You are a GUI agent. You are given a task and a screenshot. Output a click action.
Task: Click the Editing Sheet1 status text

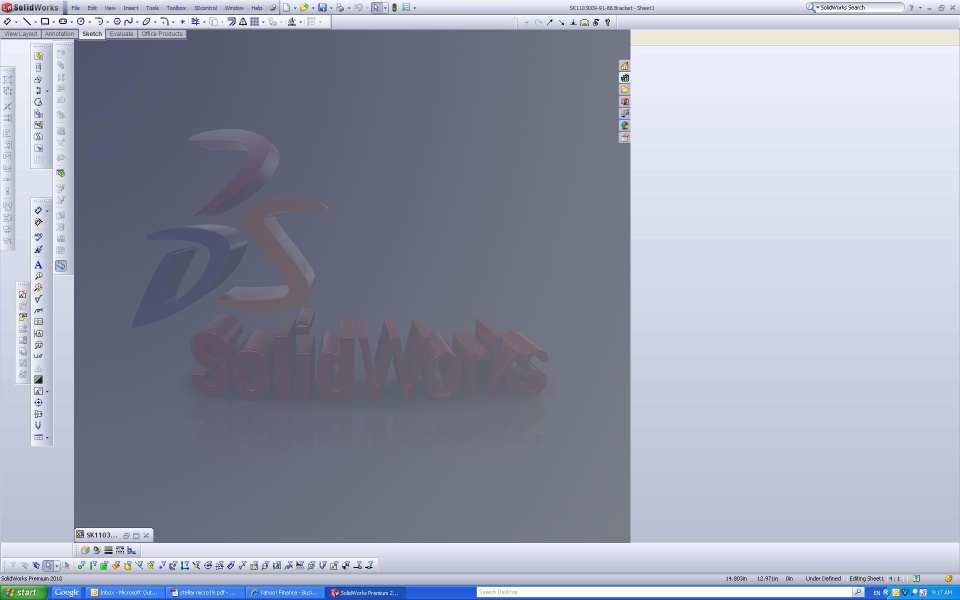[x=866, y=579]
